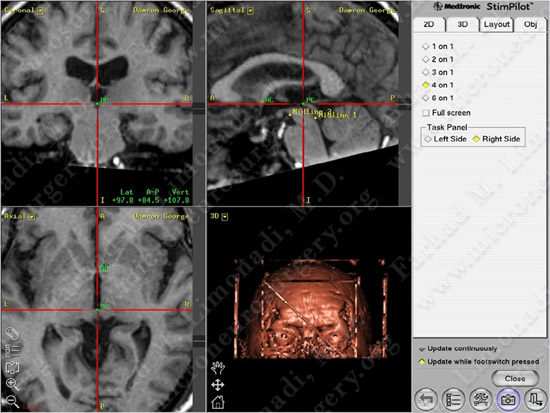Open the tools wrench round button

click(x=481, y=399)
